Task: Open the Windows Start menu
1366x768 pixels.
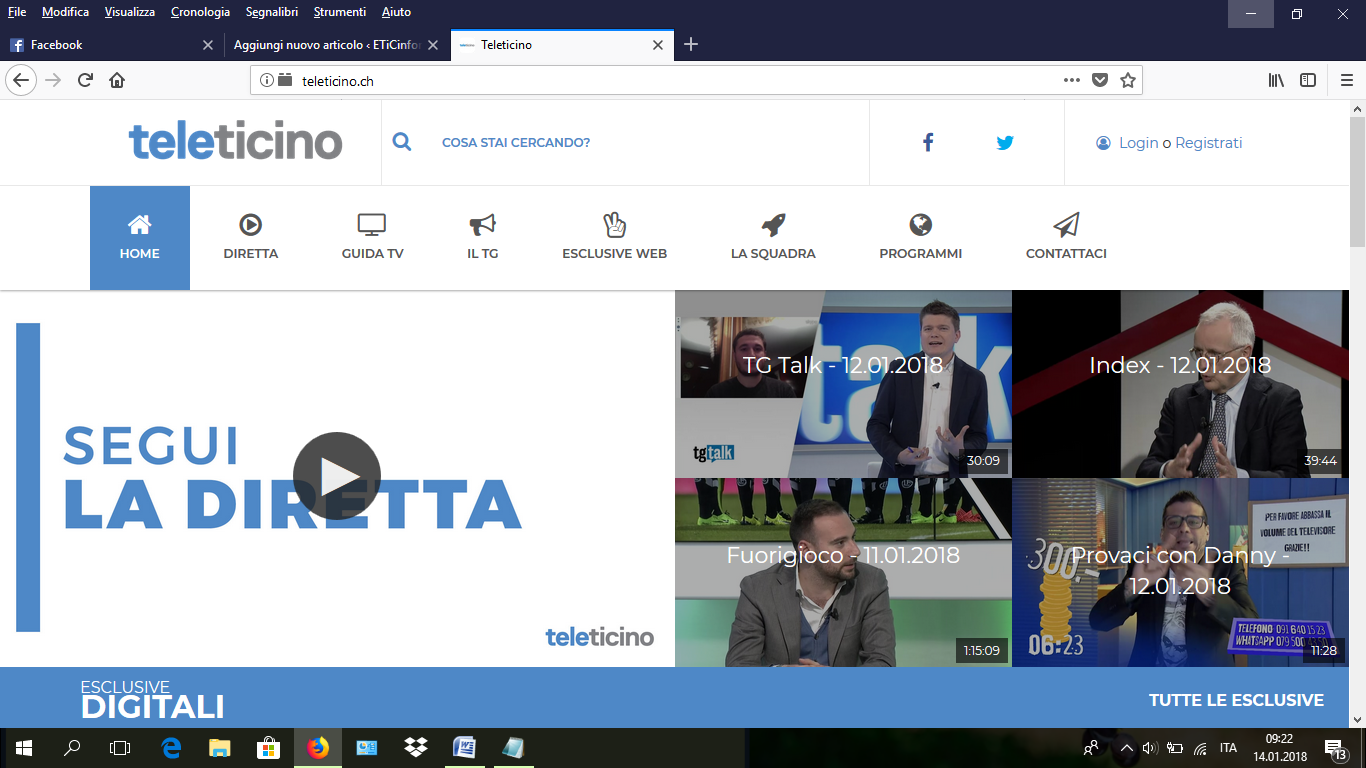Action: (x=24, y=748)
